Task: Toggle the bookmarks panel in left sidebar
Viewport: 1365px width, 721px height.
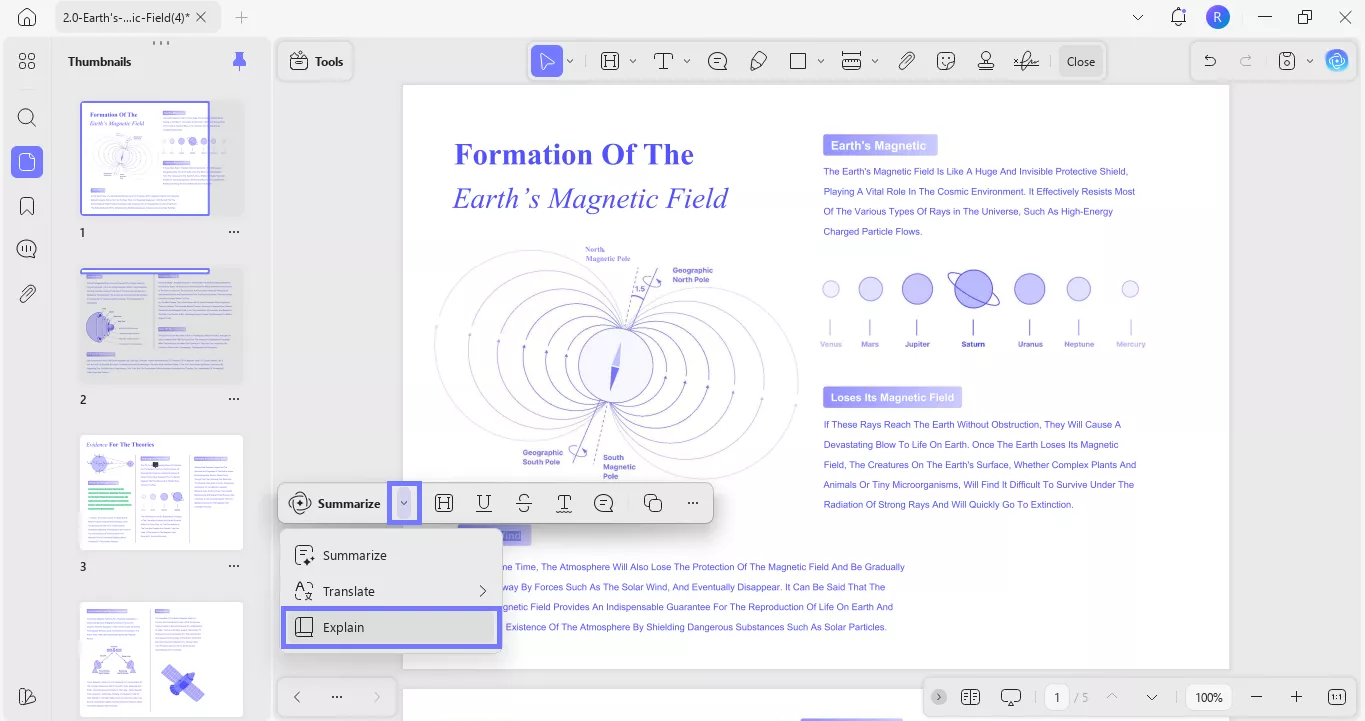Action: [27, 206]
